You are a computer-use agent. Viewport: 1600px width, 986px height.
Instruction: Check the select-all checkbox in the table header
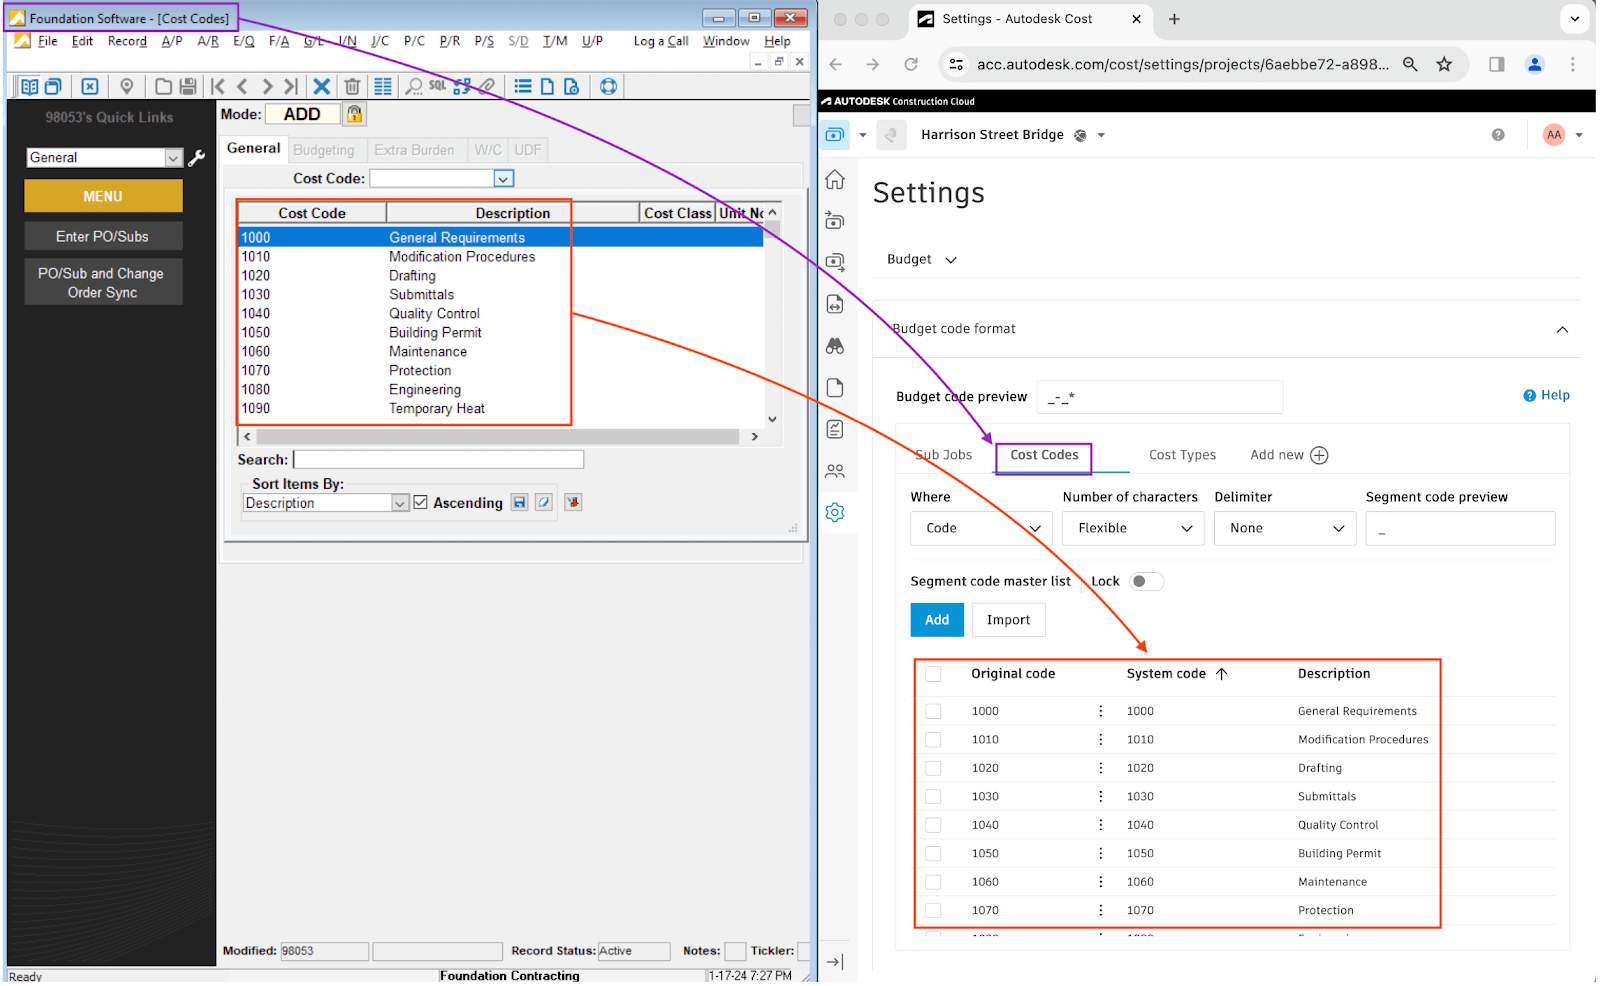pos(933,674)
